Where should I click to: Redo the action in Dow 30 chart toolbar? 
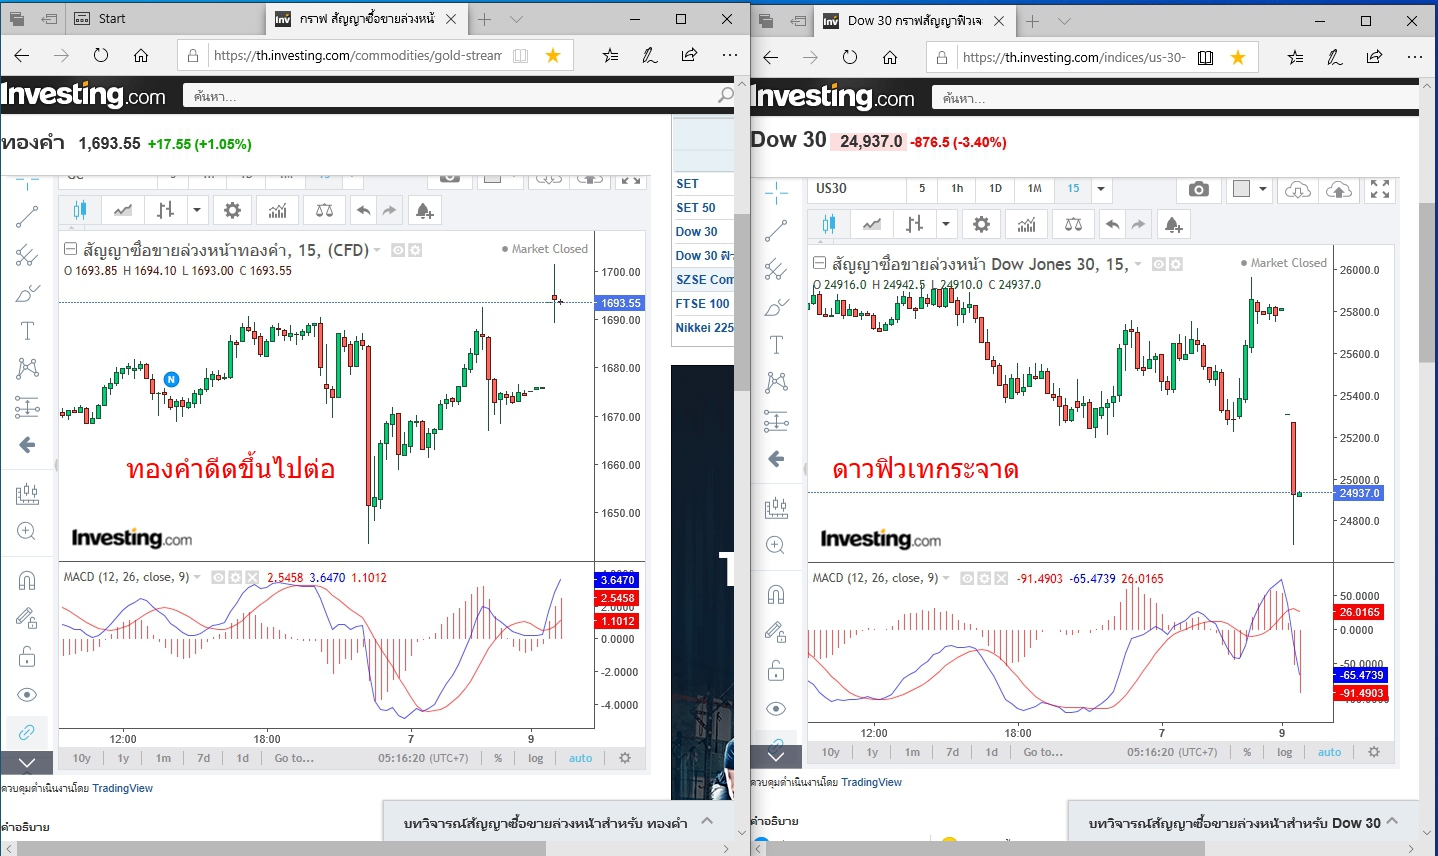point(1138,224)
